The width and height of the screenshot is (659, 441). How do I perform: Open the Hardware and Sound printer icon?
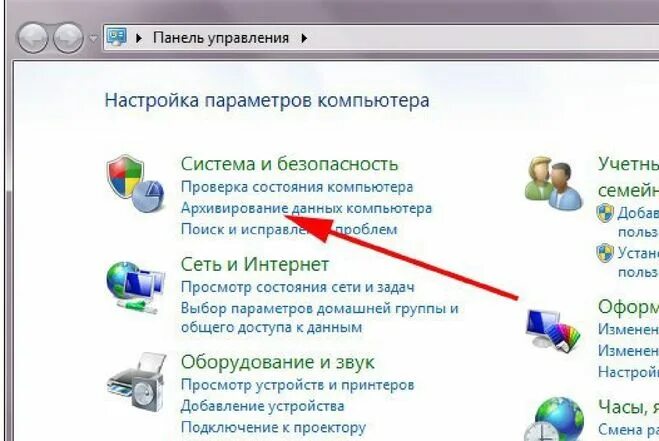(136, 382)
